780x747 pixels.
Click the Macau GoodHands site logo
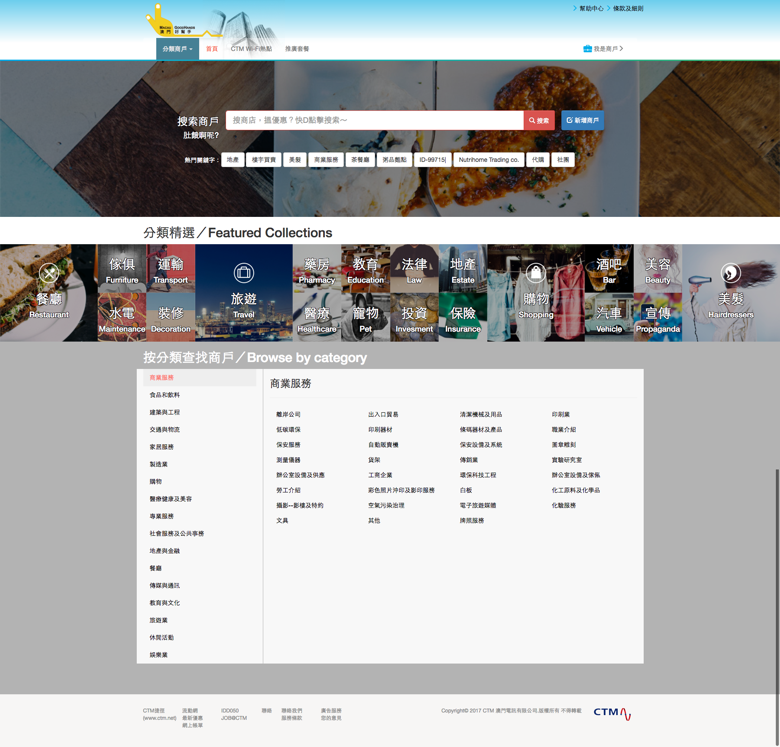(x=172, y=22)
